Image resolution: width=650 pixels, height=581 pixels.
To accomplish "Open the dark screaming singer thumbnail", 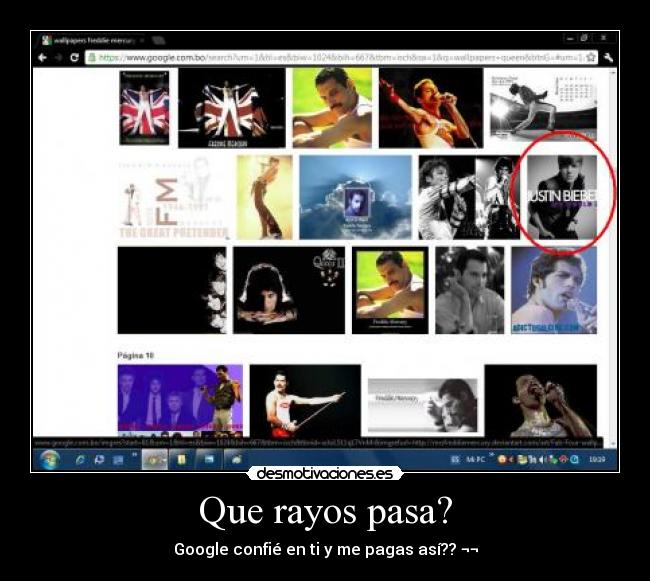I will coord(541,400).
